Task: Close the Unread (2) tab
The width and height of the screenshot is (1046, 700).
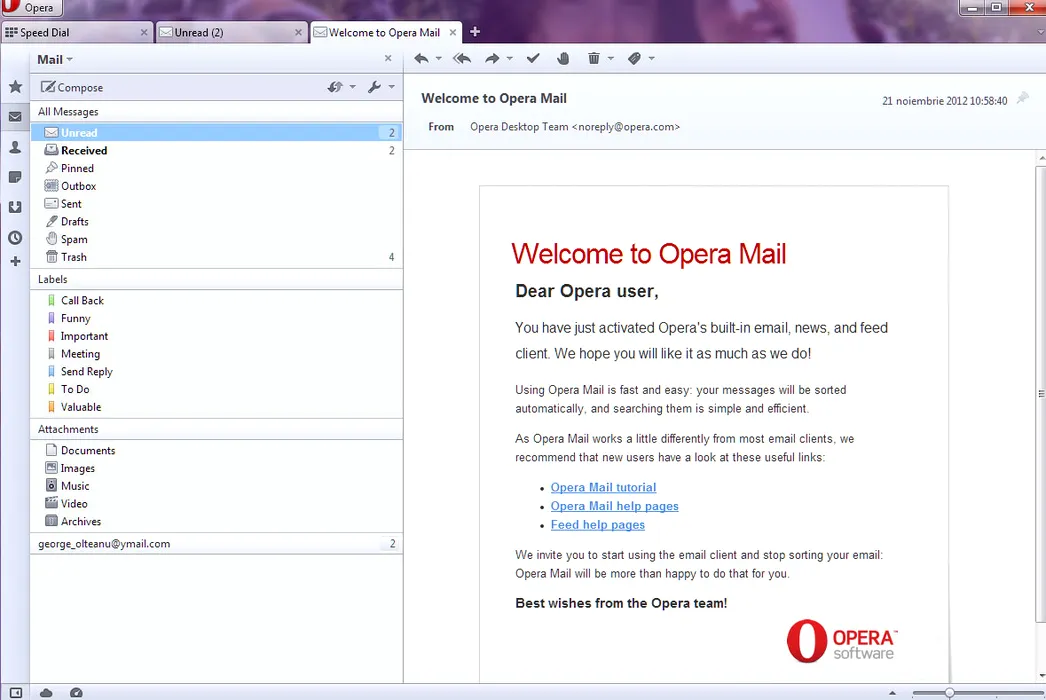Action: [x=298, y=32]
